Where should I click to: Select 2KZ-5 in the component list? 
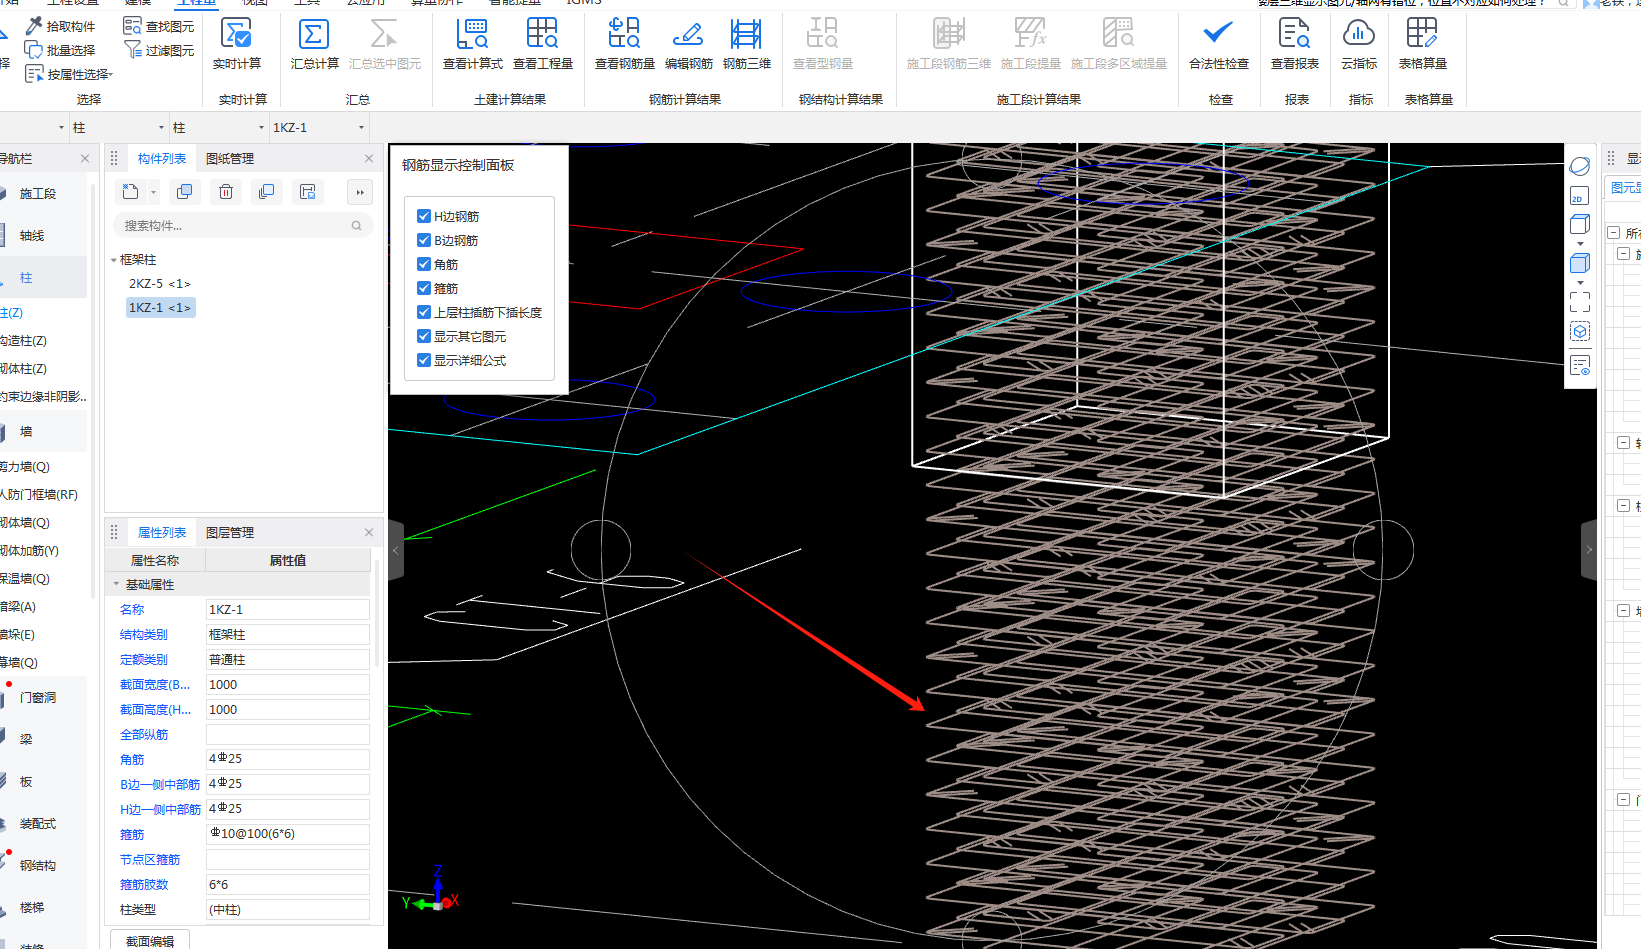(159, 284)
